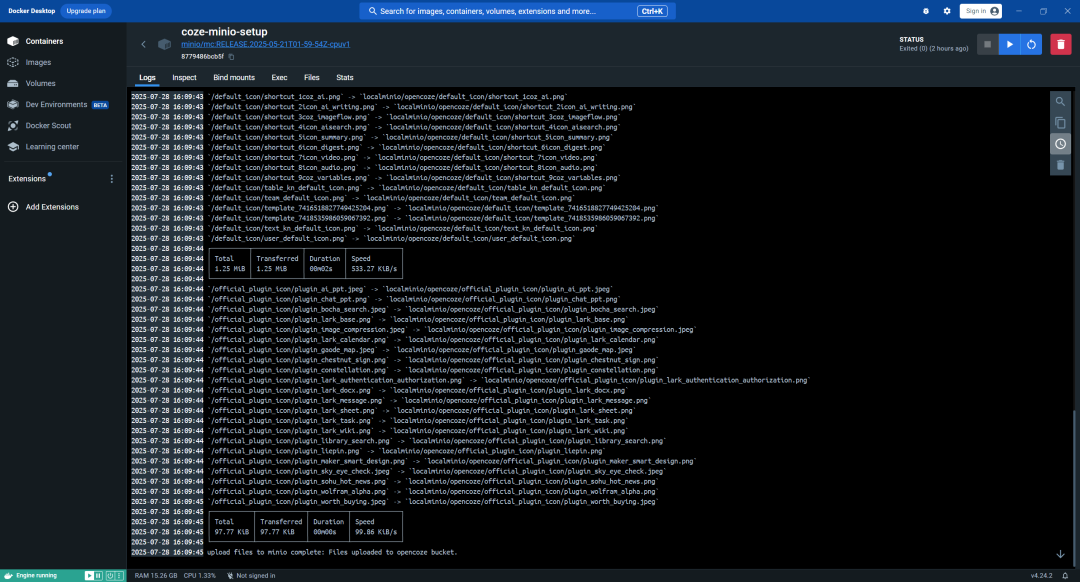Viewport: 1080px width, 582px height.
Task: Open the Bind mounts tab
Action: (x=233, y=78)
